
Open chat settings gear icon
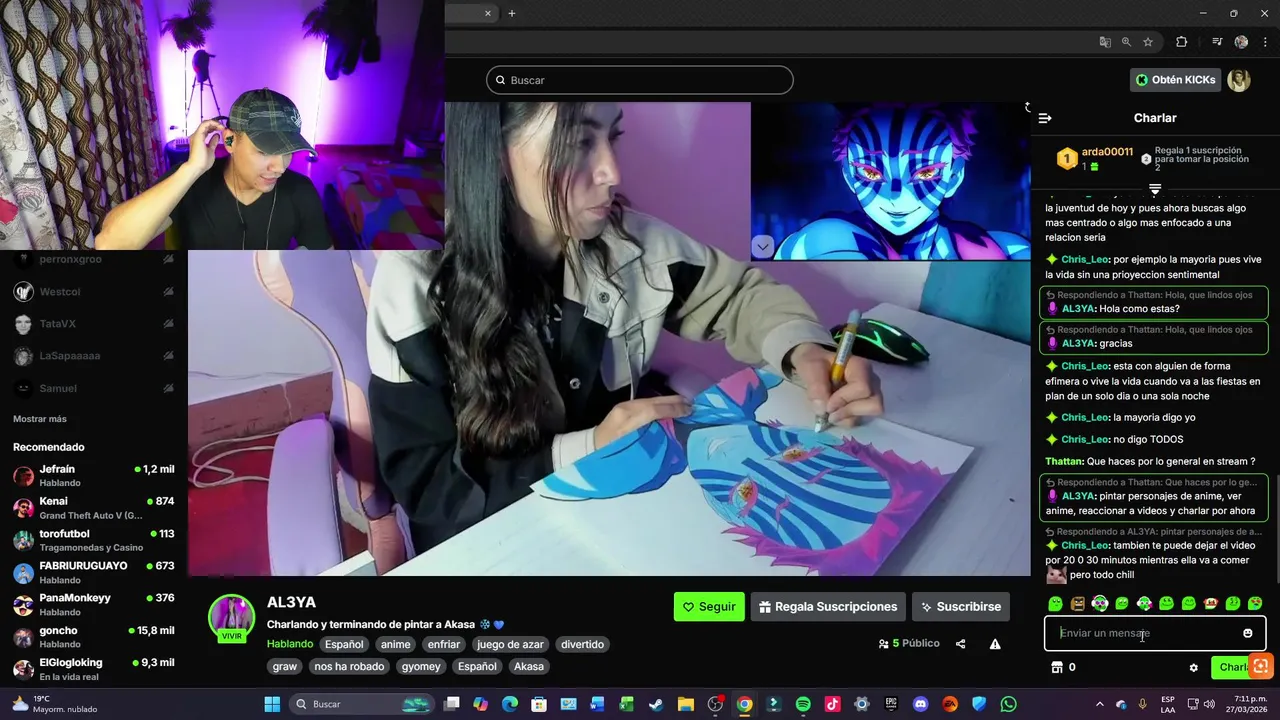[x=1193, y=667]
